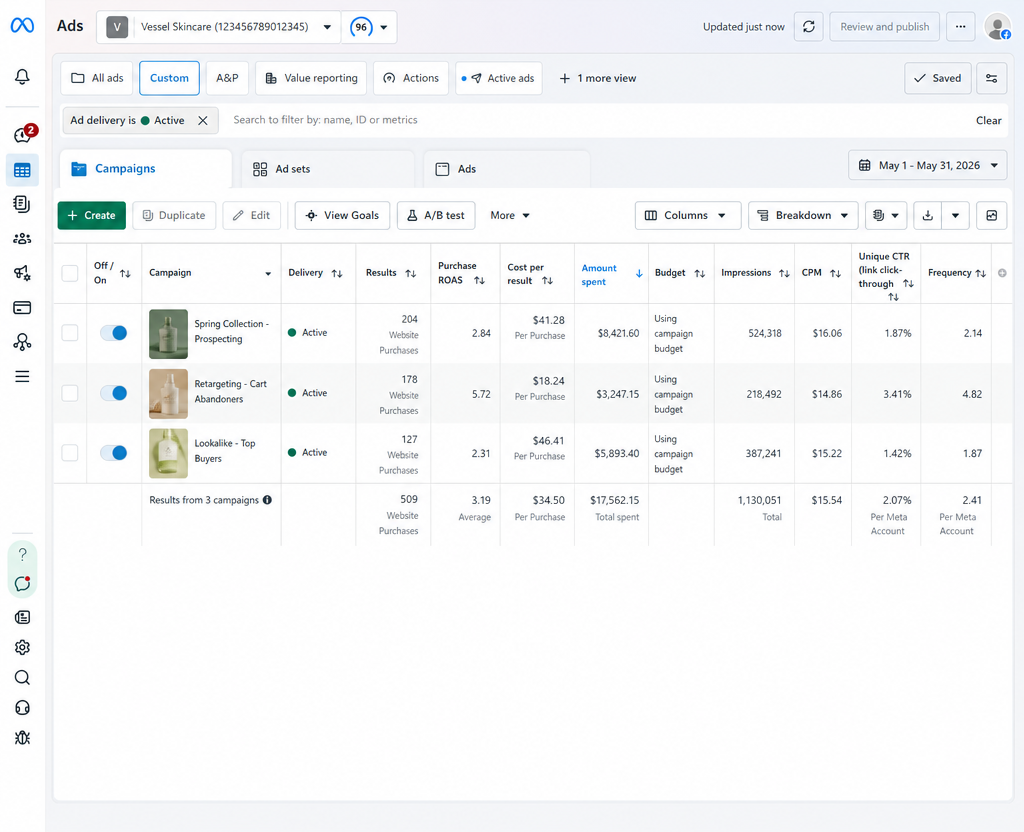Open Help question mark icon
Viewport: 1024px width, 832px height.
pos(22,554)
